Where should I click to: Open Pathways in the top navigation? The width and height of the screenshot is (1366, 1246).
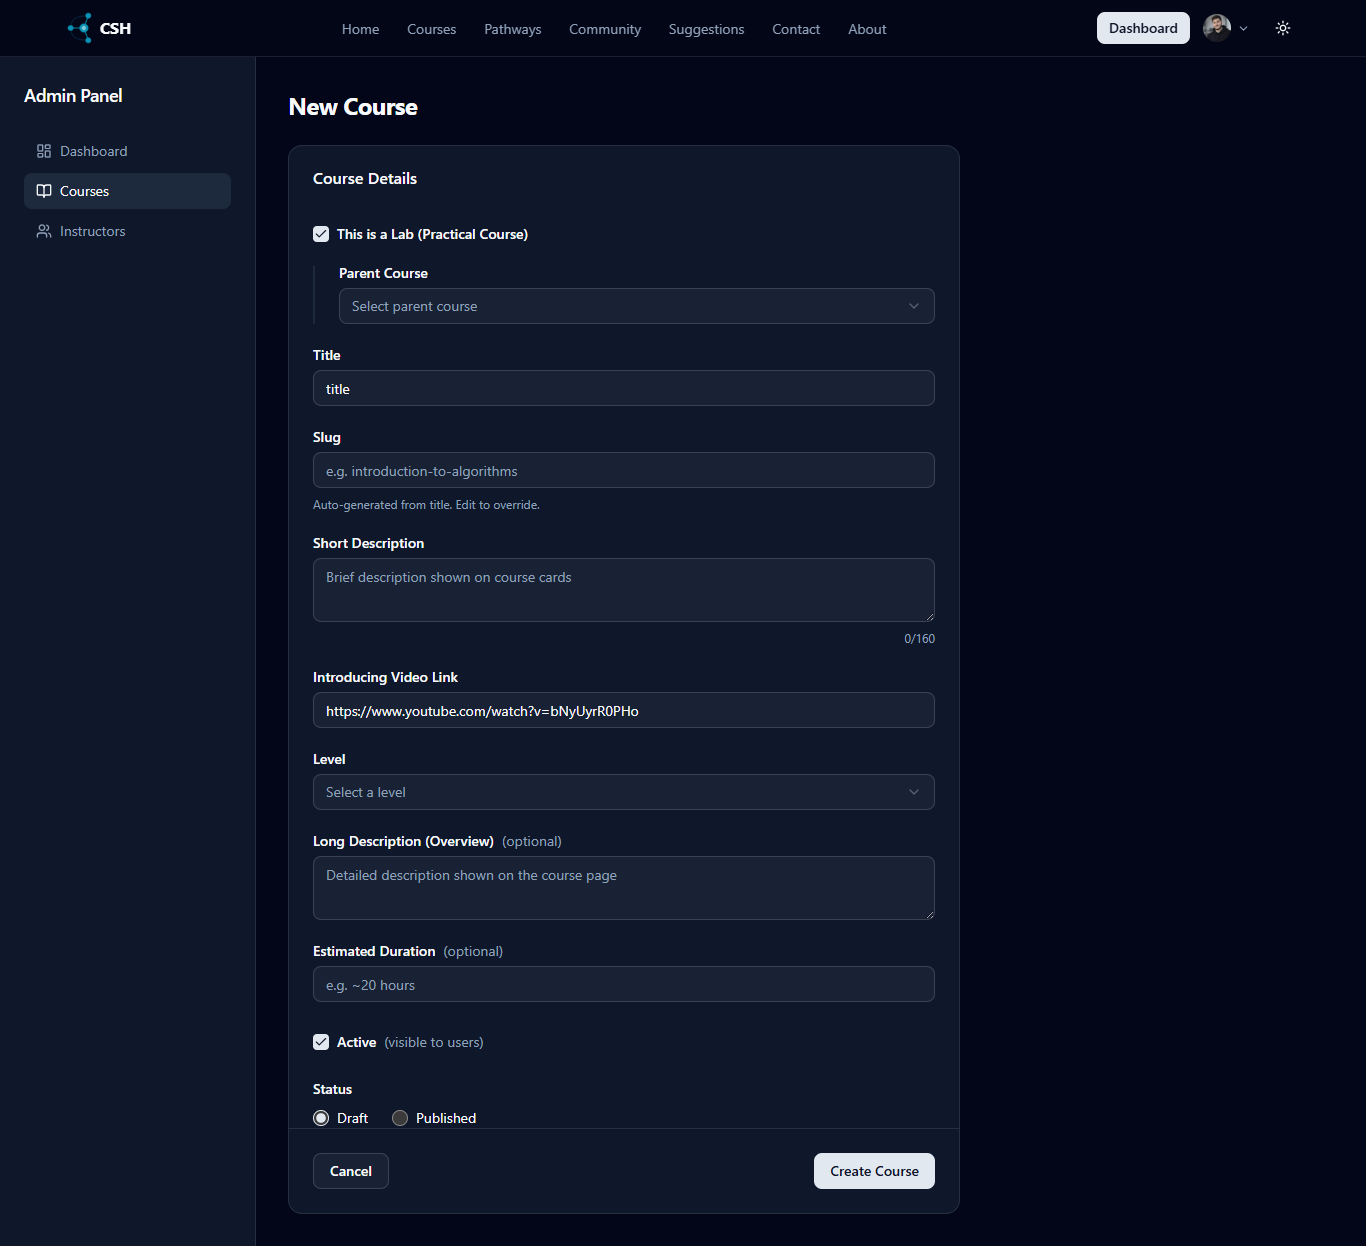(x=513, y=29)
